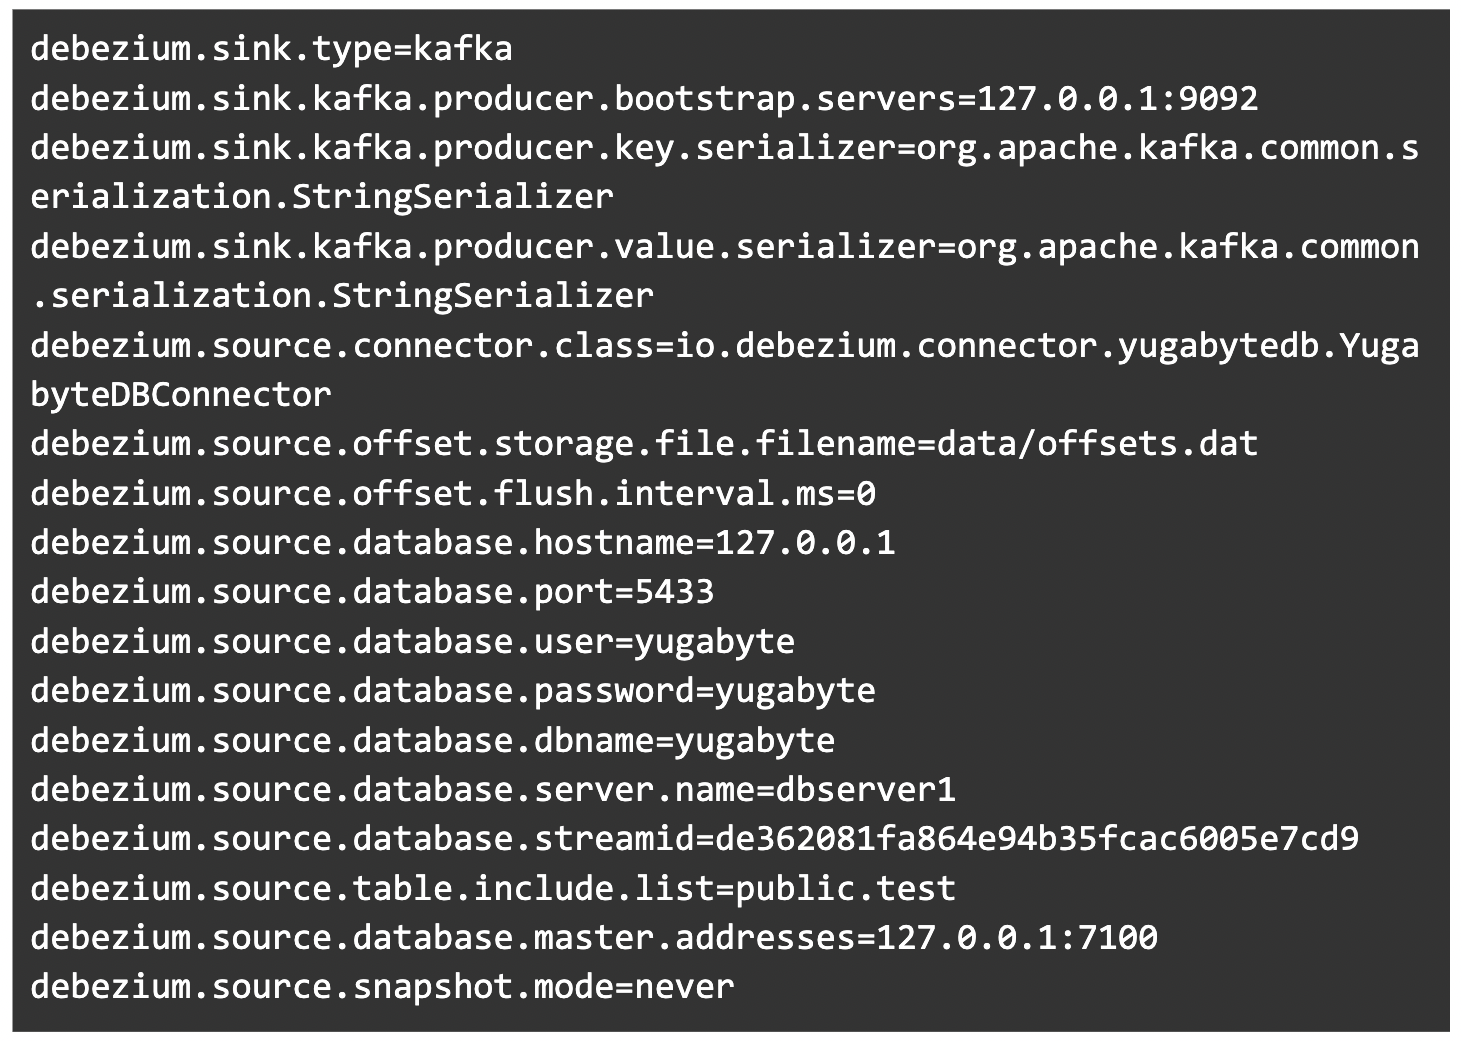This screenshot has height=1041, width=1462.
Task: Click the producer.key.serializer property line
Action: point(724,148)
